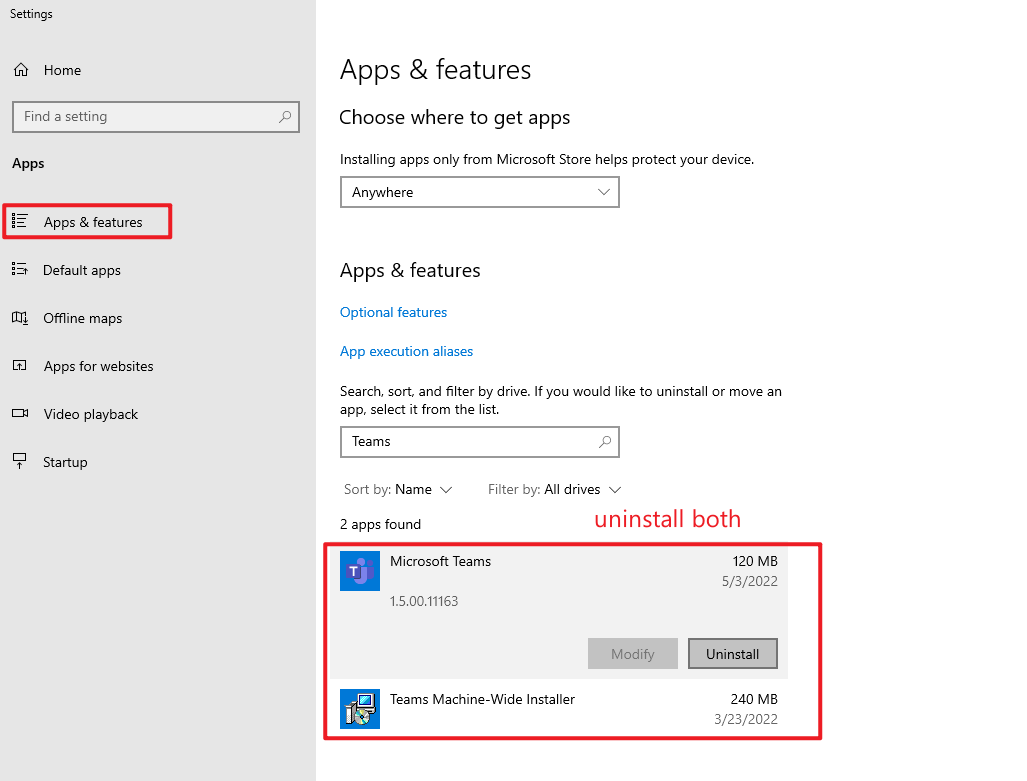The width and height of the screenshot is (1027, 781).
Task: Click the Default apps sidebar icon
Action: 20,269
